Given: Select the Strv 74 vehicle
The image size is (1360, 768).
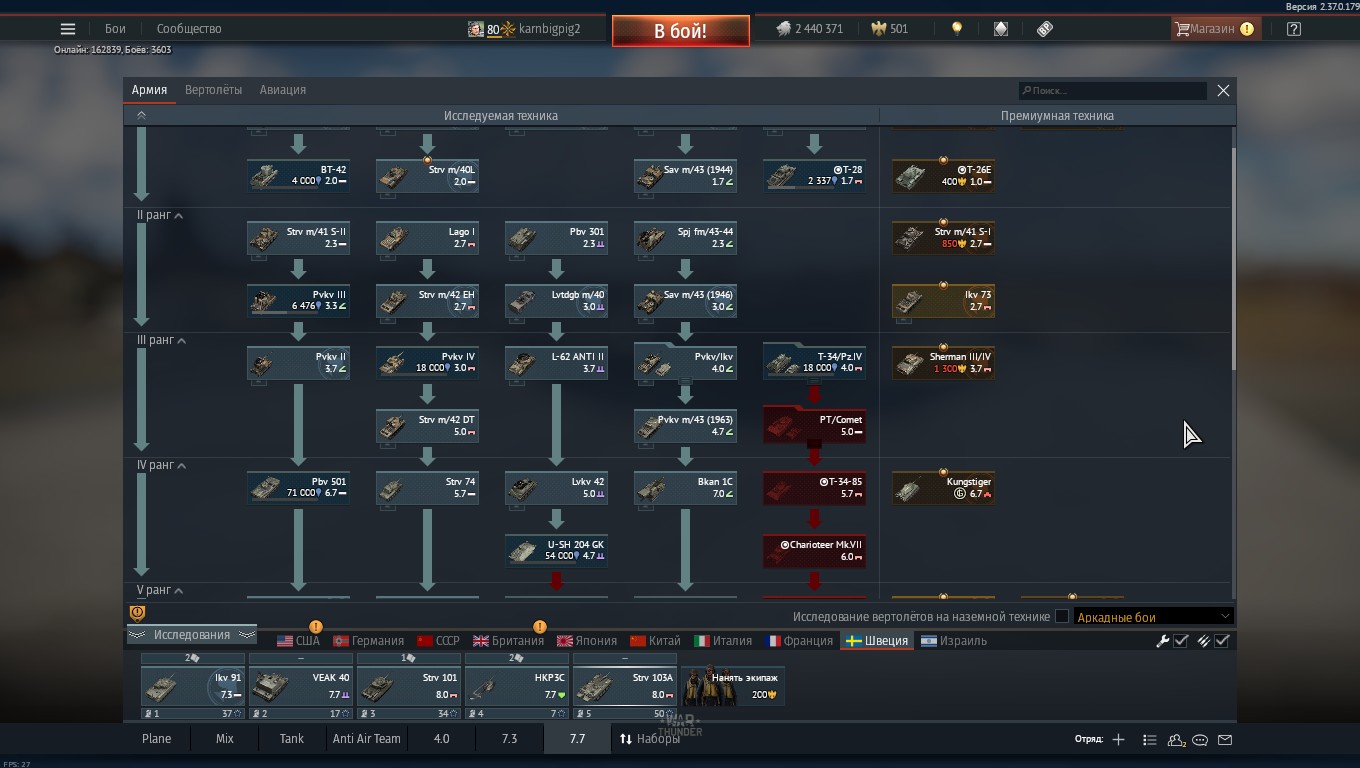Looking at the screenshot, I should point(427,488).
